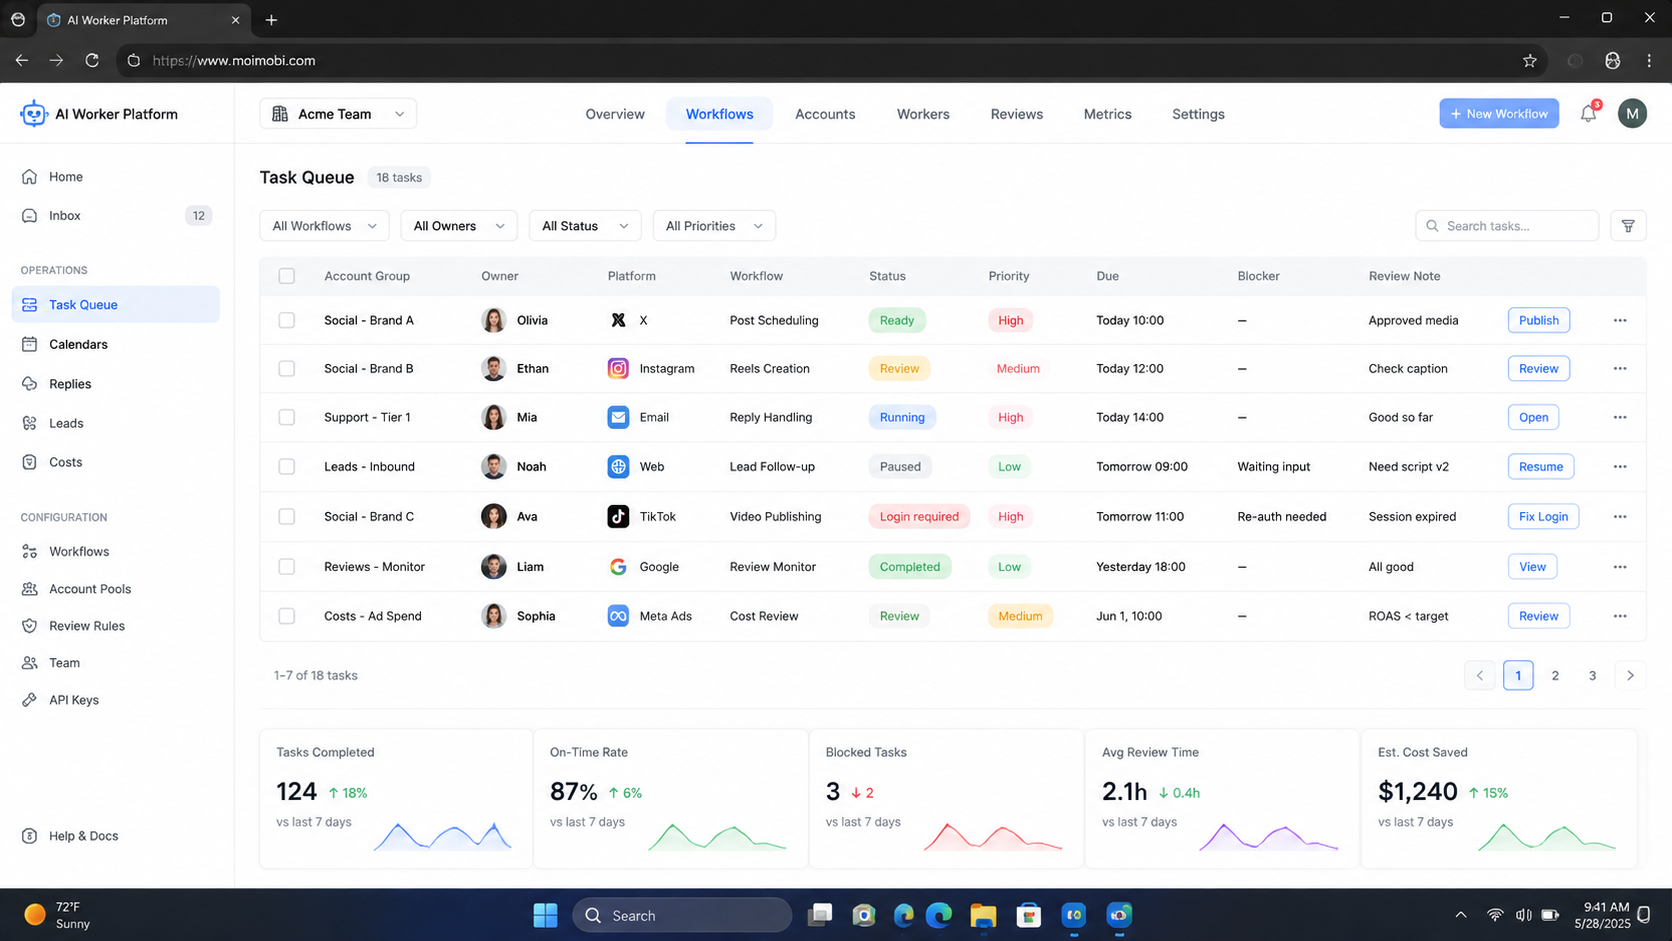This screenshot has height=941, width=1672.
Task: Click bookmark star in address bar
Action: 1529,61
